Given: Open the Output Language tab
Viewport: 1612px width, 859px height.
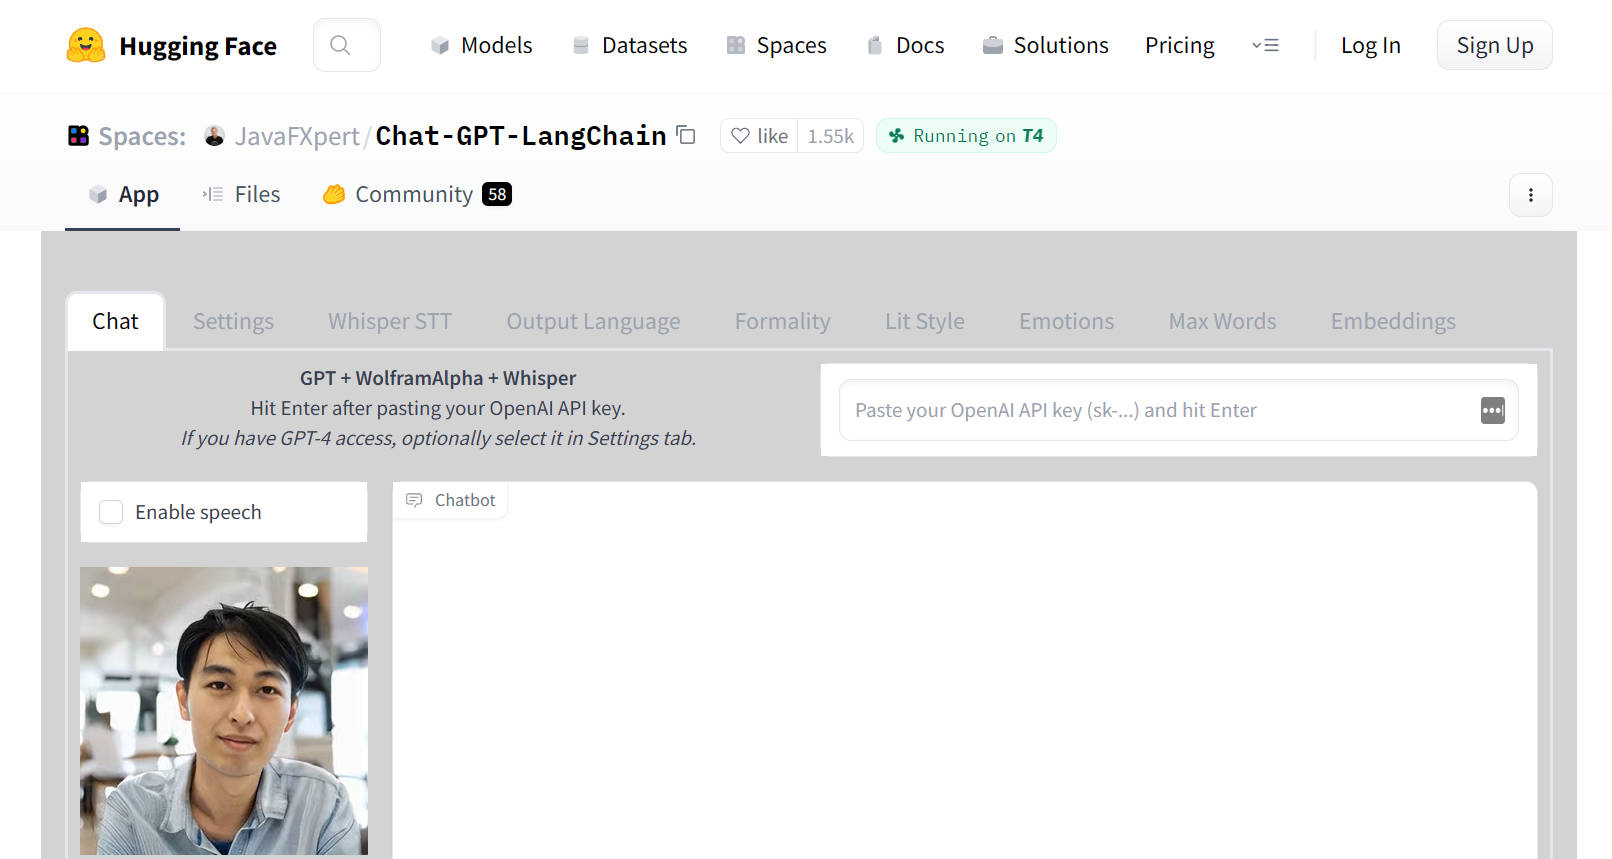Looking at the screenshot, I should 593,321.
